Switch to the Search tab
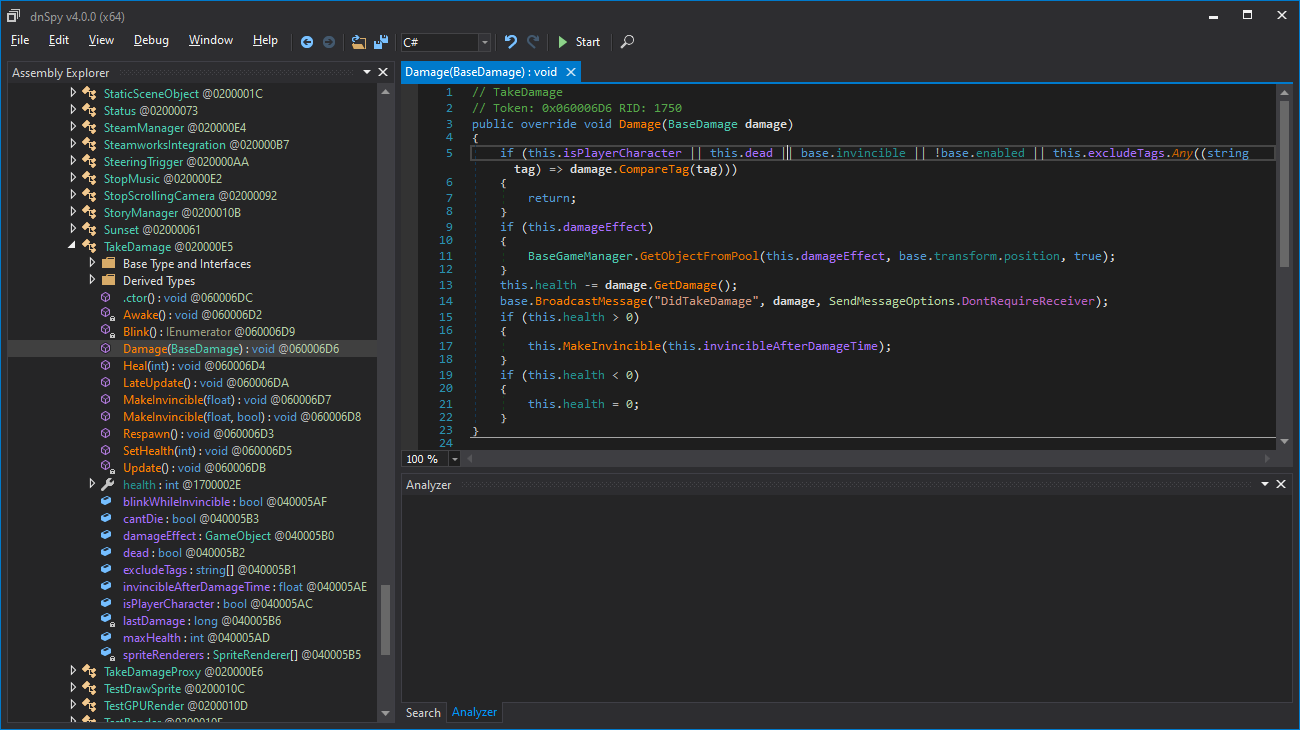The image size is (1300, 730). pyautogui.click(x=422, y=712)
